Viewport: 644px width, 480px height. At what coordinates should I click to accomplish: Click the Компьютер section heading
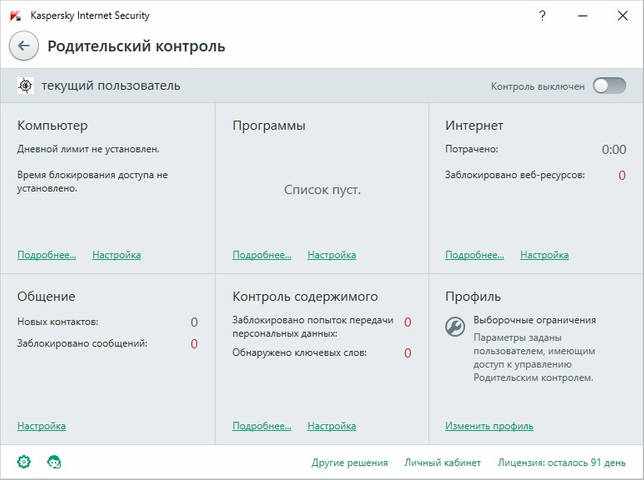click(53, 125)
